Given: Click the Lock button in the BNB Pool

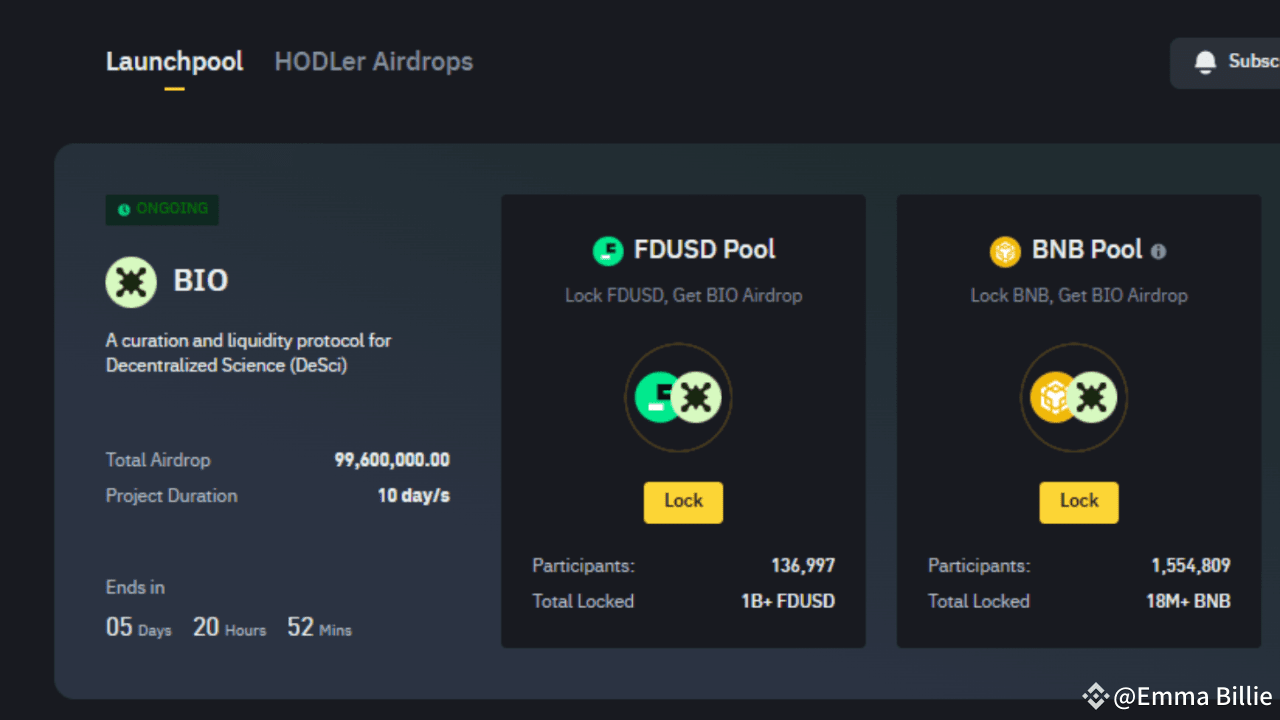Looking at the screenshot, I should point(1078,502).
